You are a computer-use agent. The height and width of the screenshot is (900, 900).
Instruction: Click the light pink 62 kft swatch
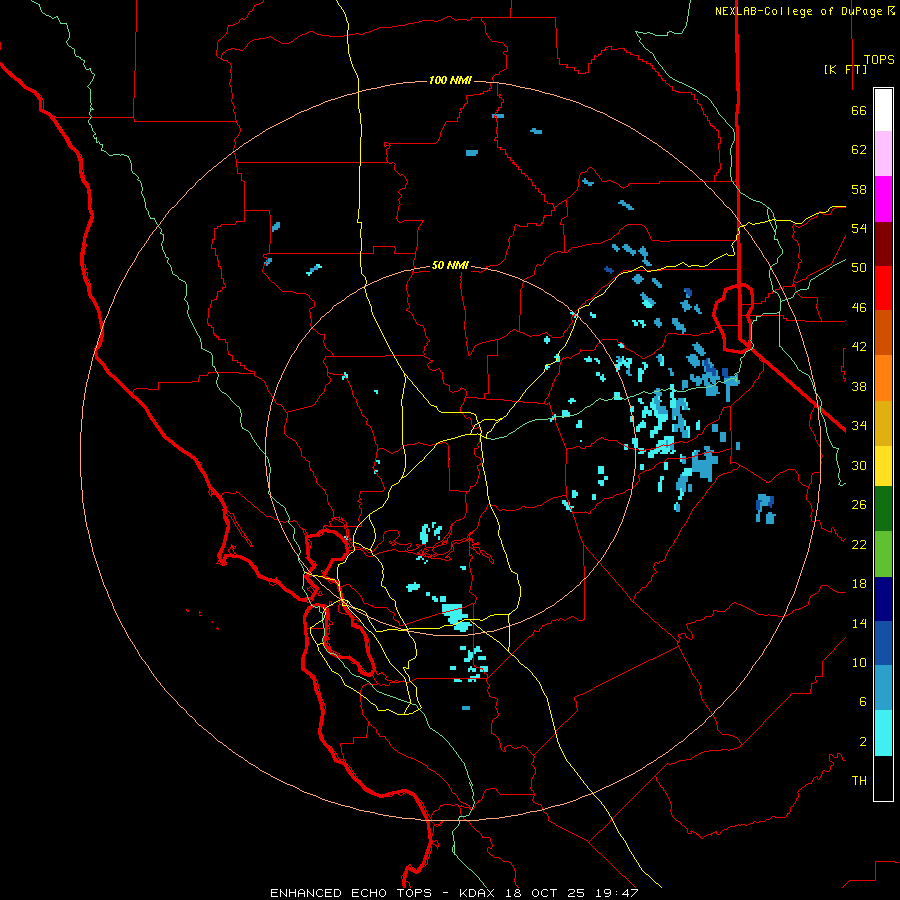pyautogui.click(x=883, y=153)
